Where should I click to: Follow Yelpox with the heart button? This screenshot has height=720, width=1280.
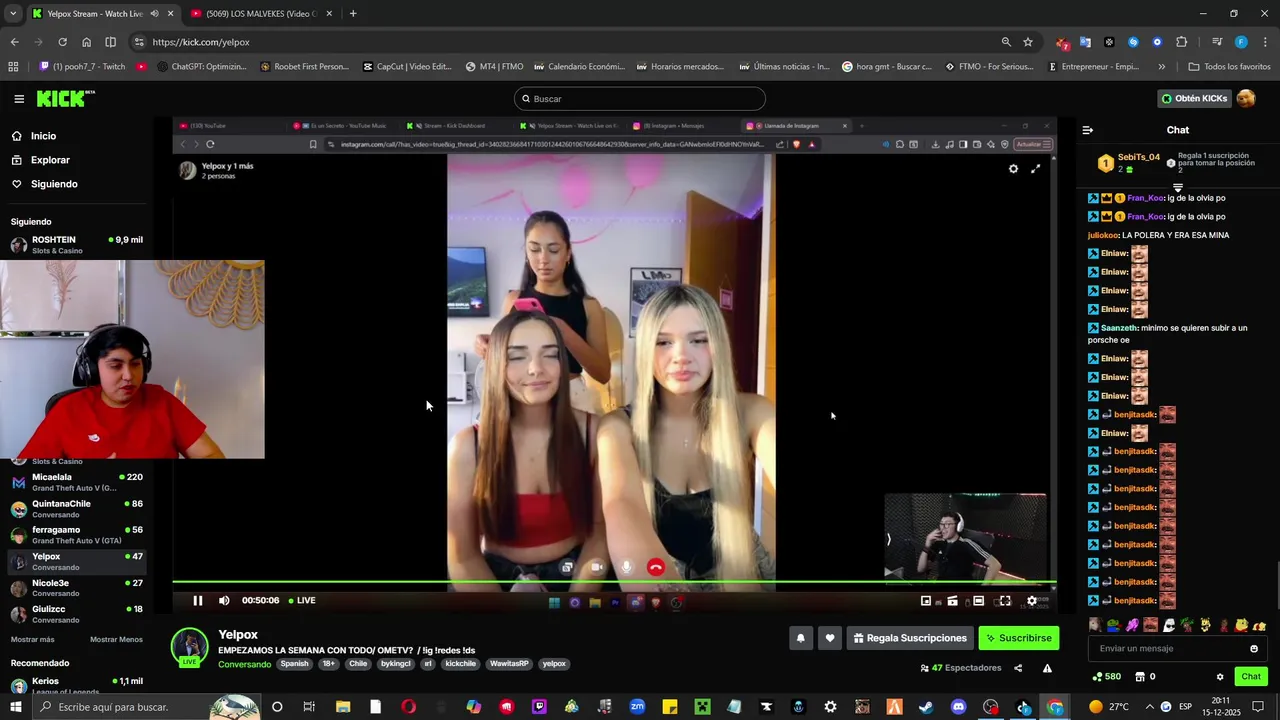(x=829, y=638)
